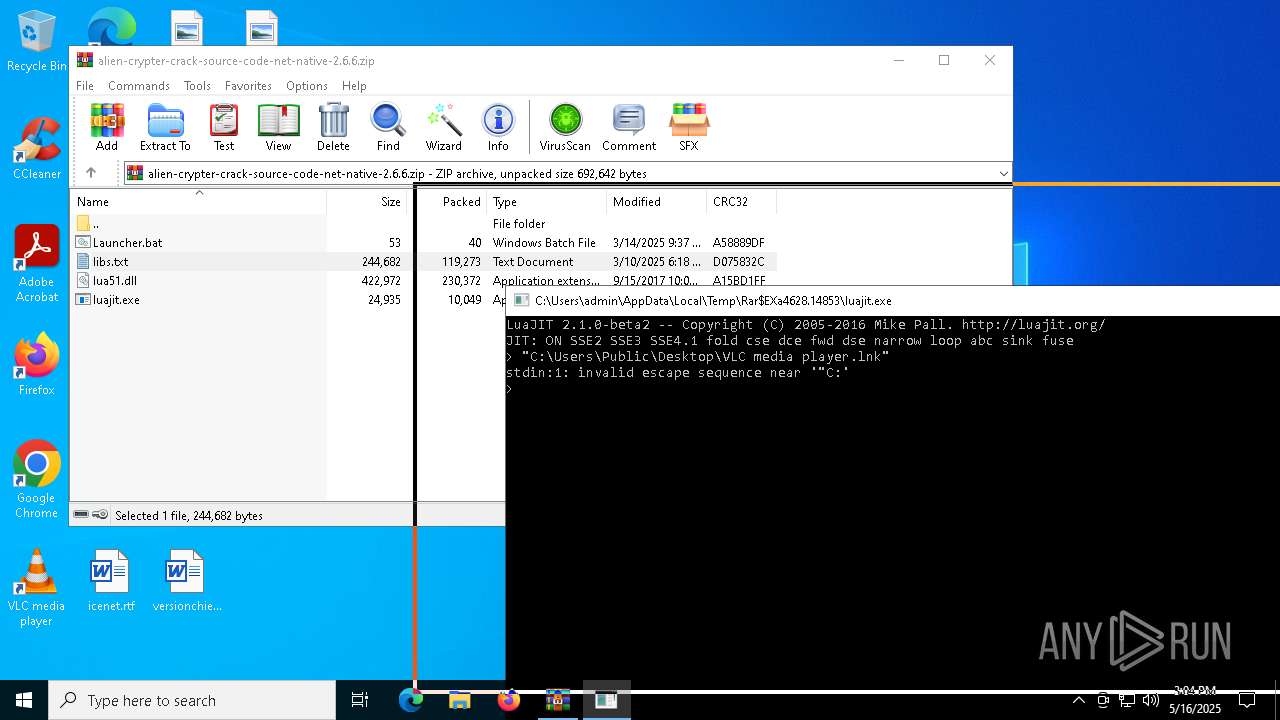1280x720 pixels.
Task: Switch to WinRAR taskbar button
Action: coord(557,700)
